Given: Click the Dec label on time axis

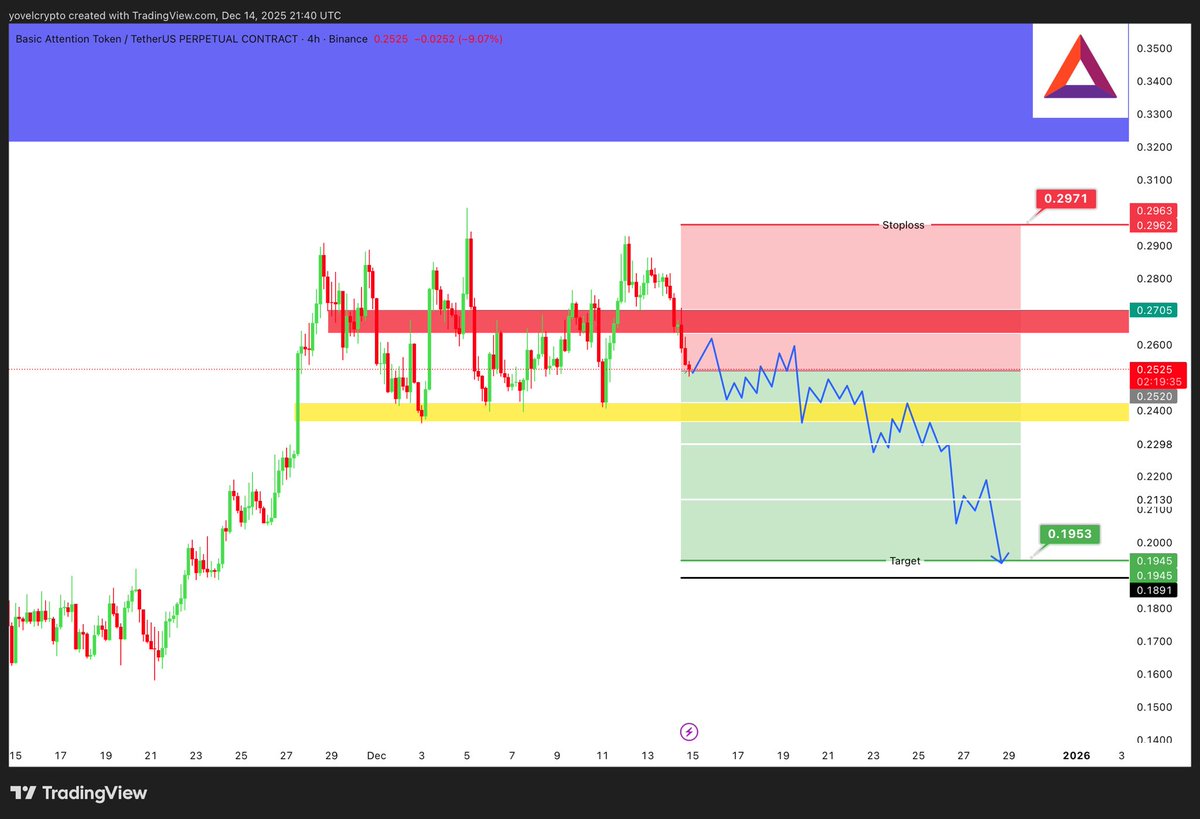Looking at the screenshot, I should pos(375,756).
